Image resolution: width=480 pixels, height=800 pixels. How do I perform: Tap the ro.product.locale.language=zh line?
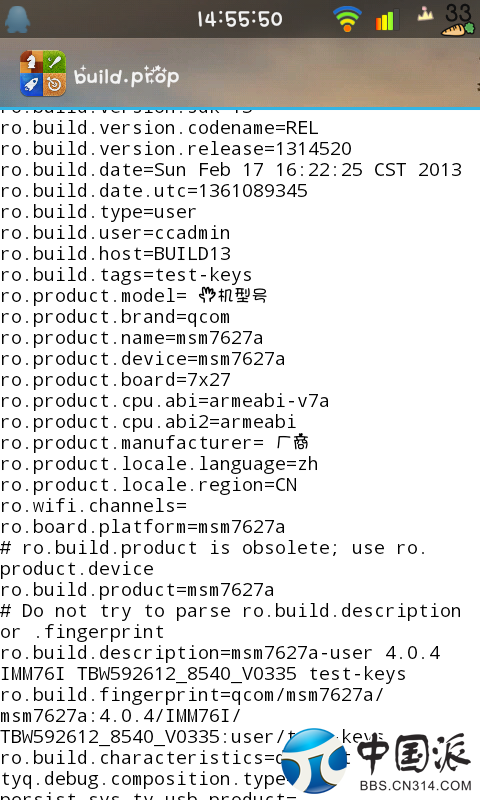159,464
